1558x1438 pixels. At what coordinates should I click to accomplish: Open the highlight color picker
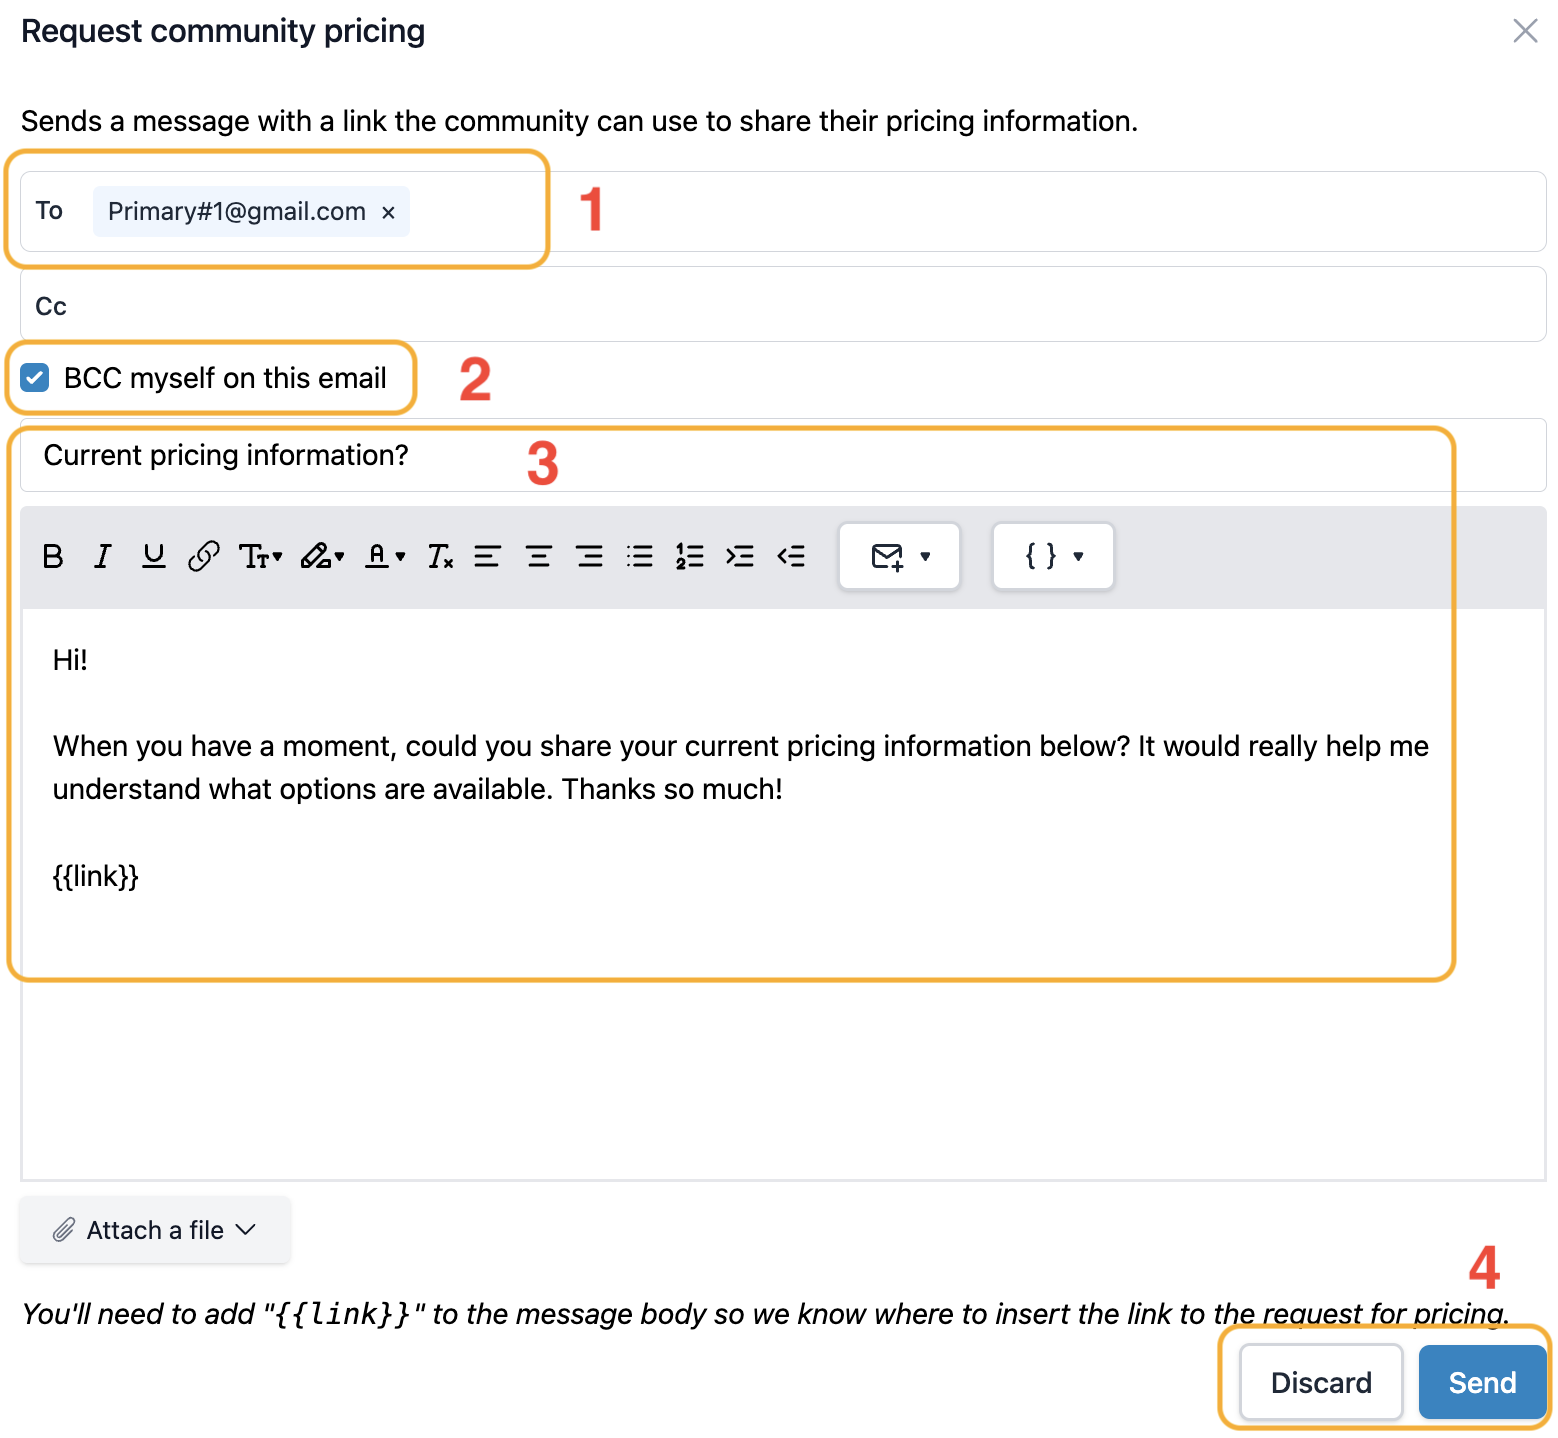(322, 556)
